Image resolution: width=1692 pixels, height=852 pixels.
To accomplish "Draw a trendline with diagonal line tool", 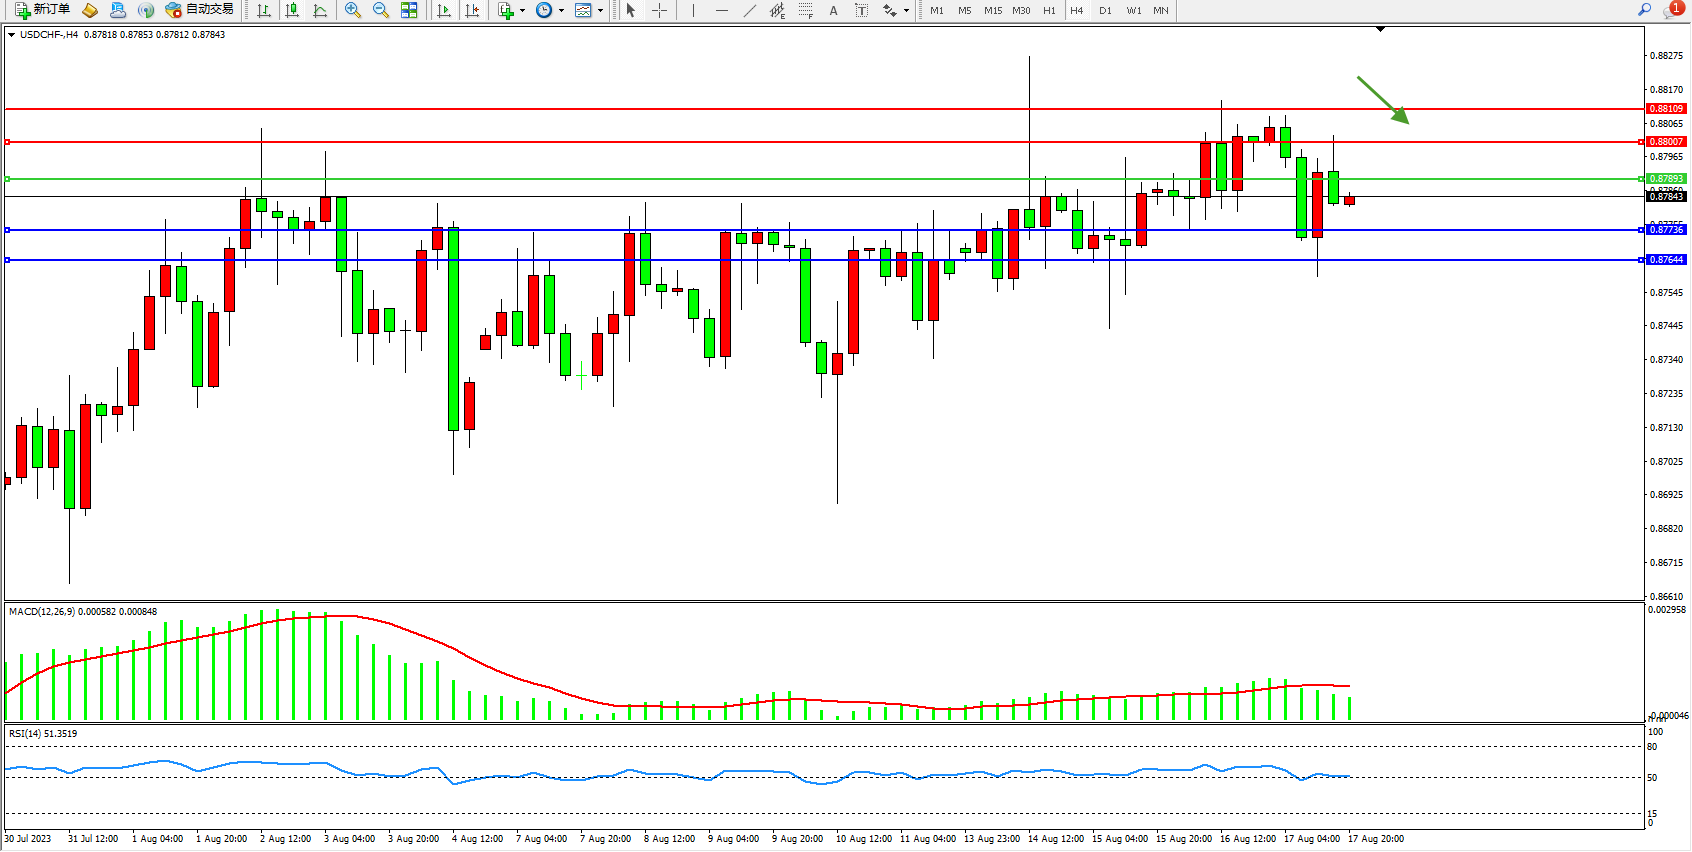I will tap(749, 10).
